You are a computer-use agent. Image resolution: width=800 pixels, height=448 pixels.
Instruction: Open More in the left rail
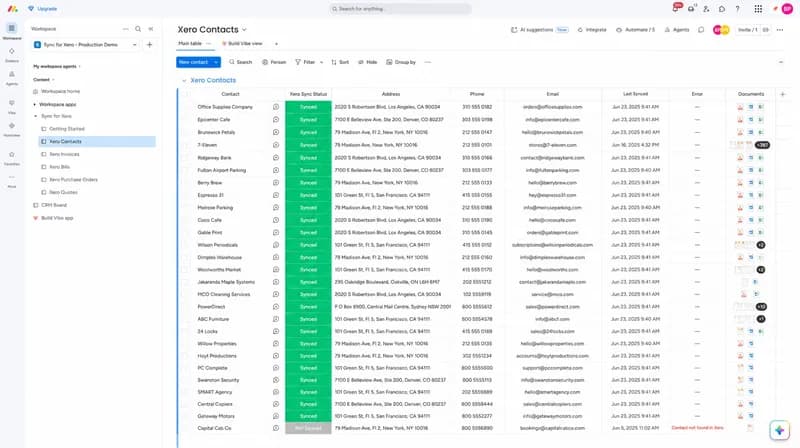12,181
